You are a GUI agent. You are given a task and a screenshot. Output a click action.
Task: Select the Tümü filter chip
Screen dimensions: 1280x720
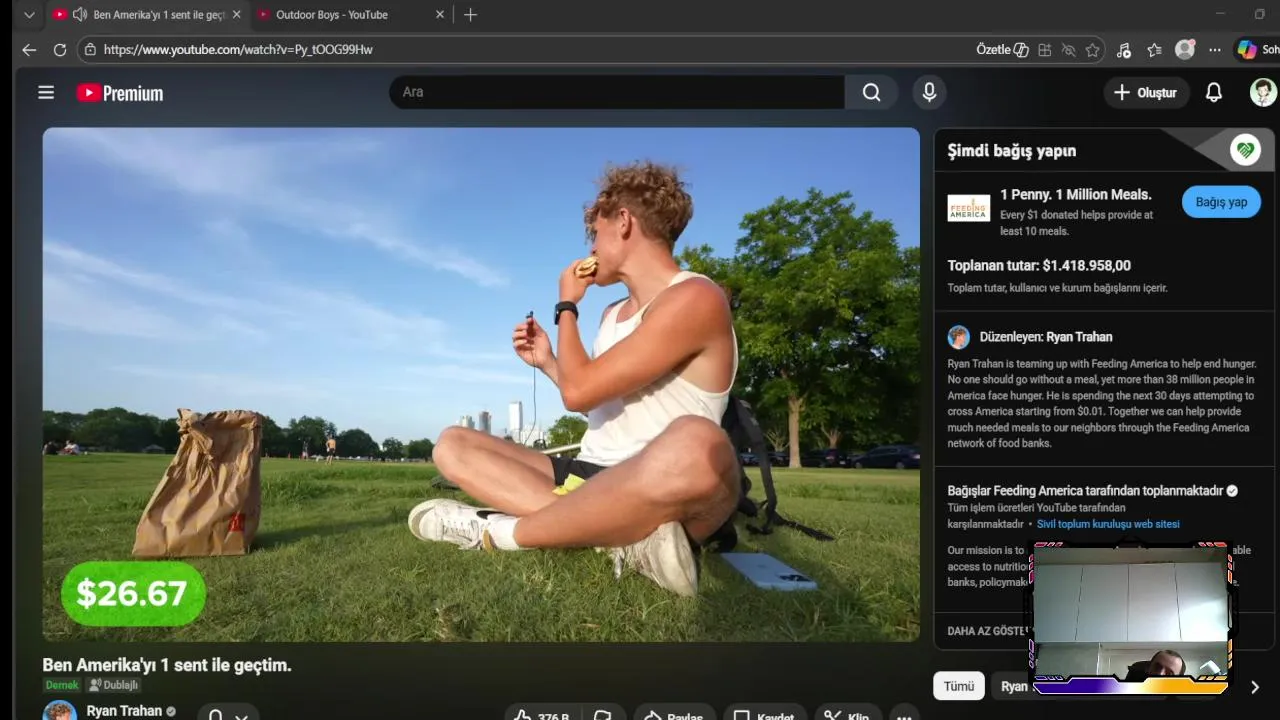(959, 686)
